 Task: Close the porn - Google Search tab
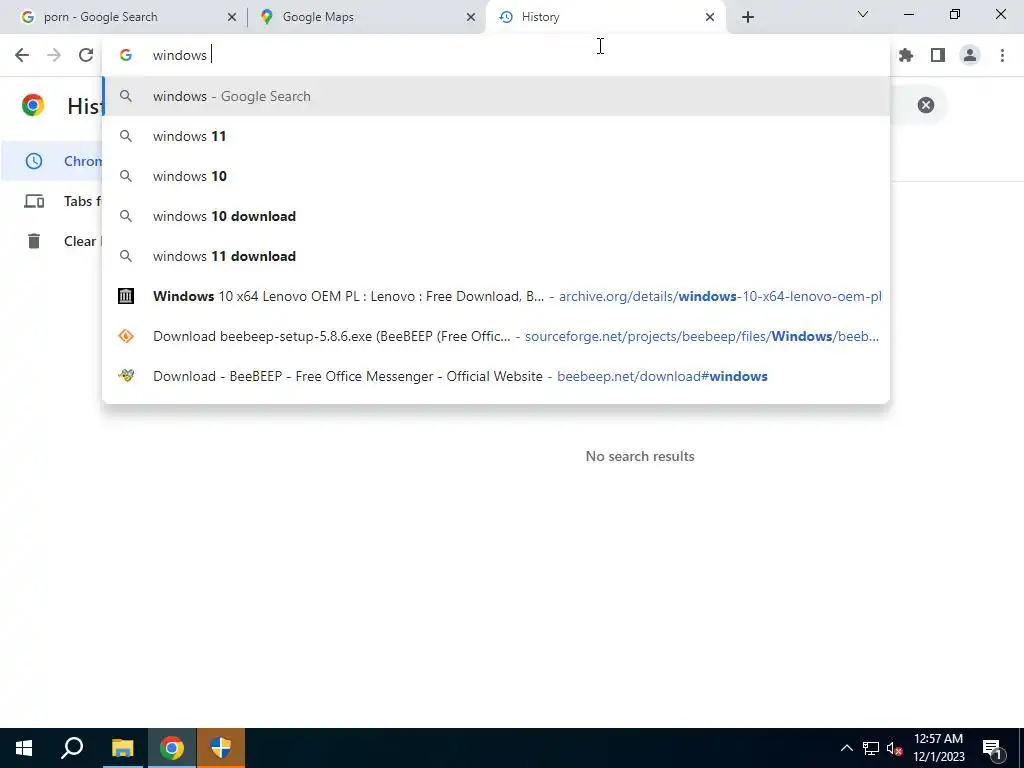click(231, 17)
